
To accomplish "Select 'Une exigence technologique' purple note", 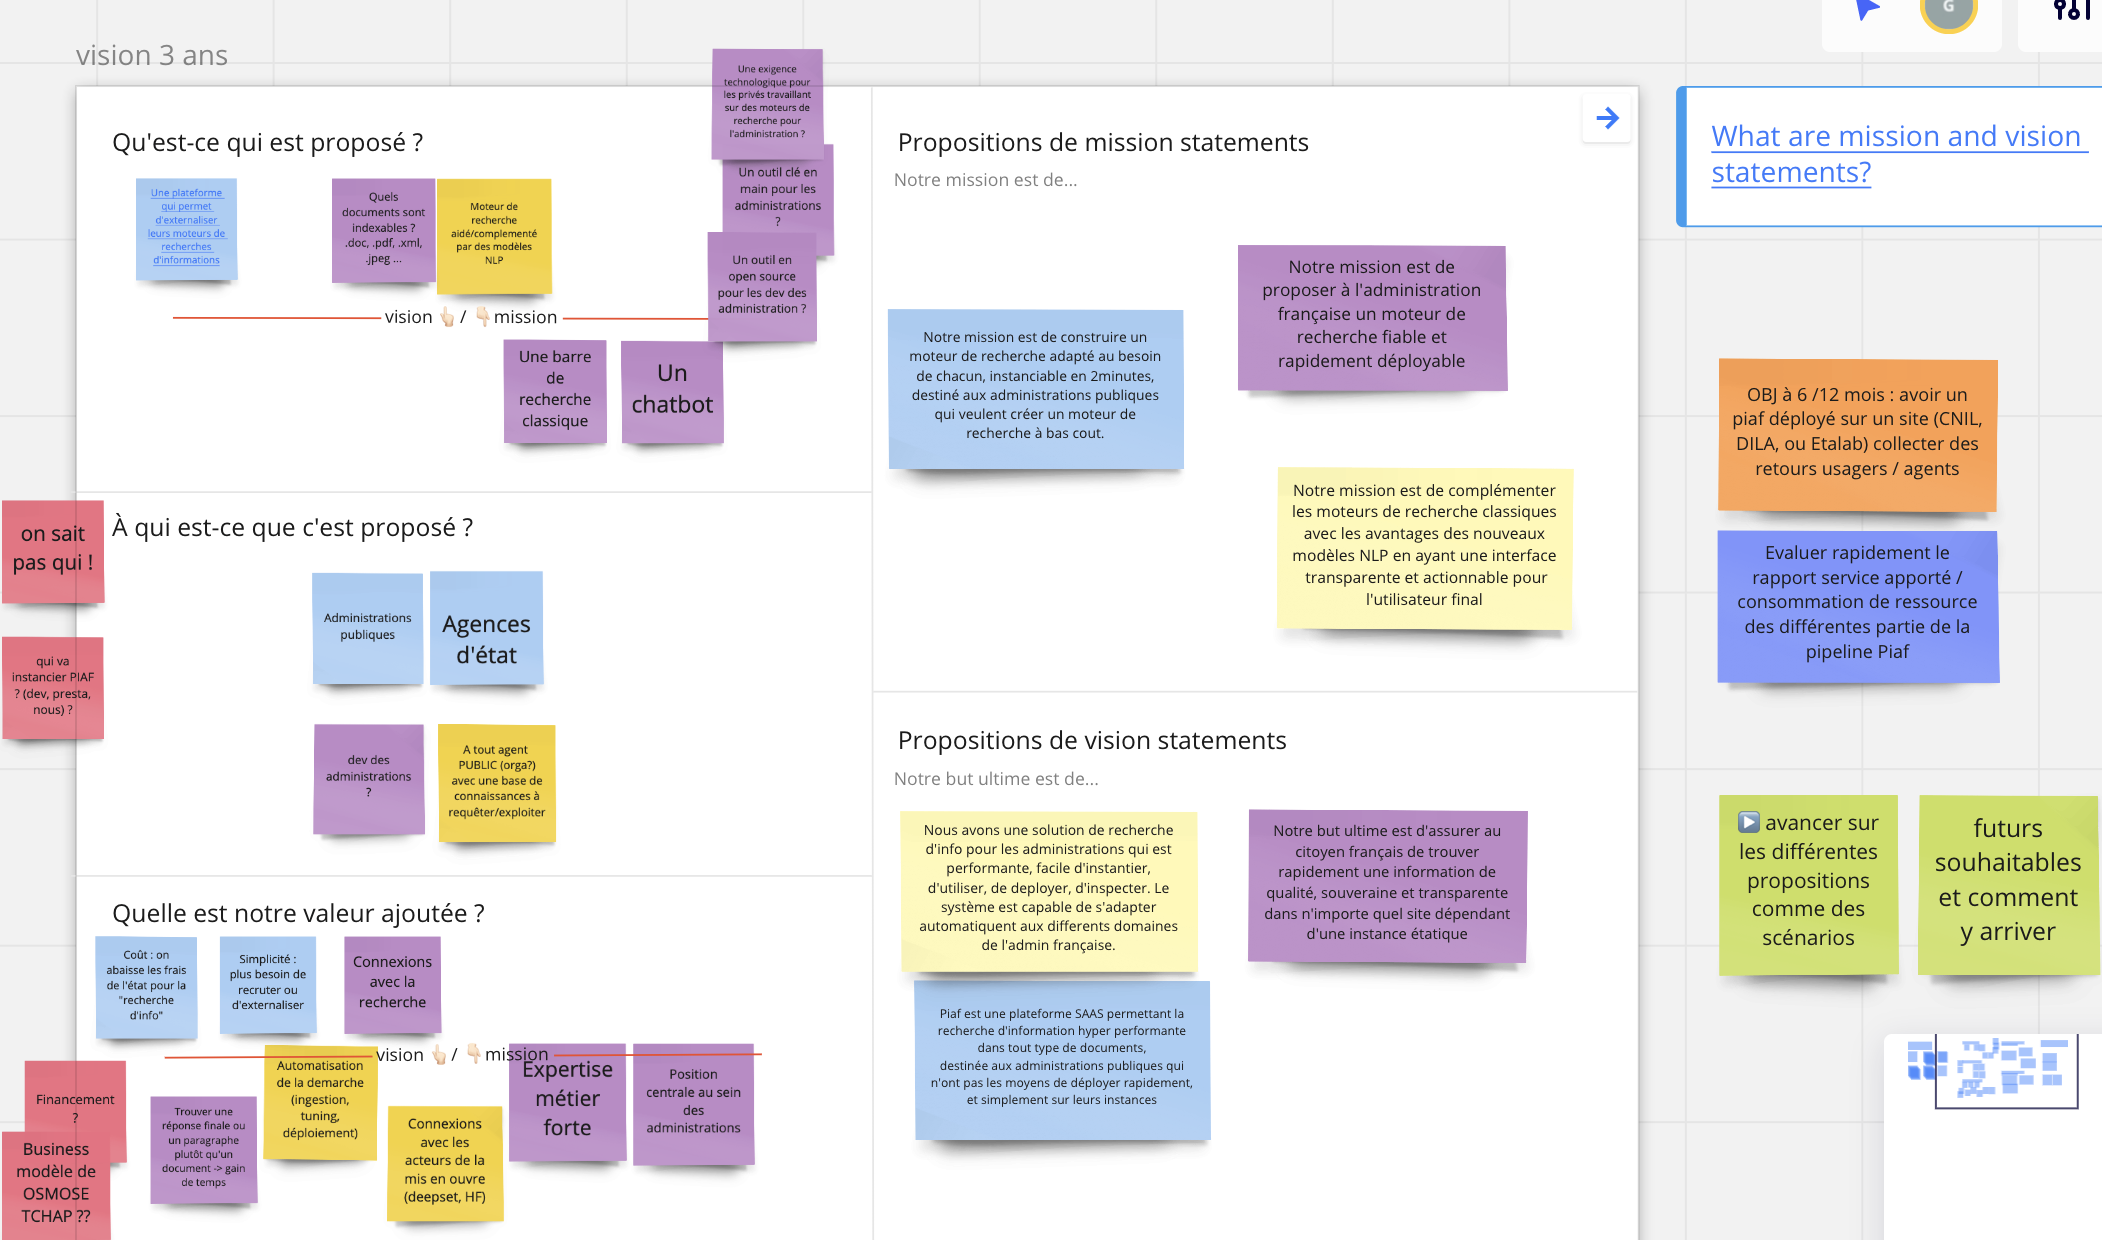I will [x=767, y=103].
